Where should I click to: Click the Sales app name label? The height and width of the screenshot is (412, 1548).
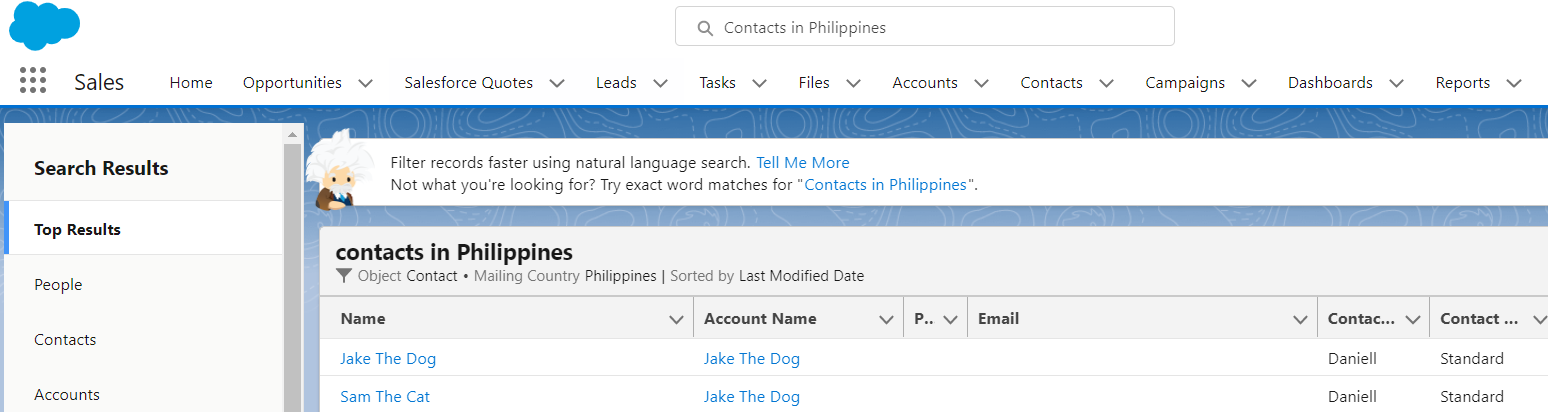point(99,82)
